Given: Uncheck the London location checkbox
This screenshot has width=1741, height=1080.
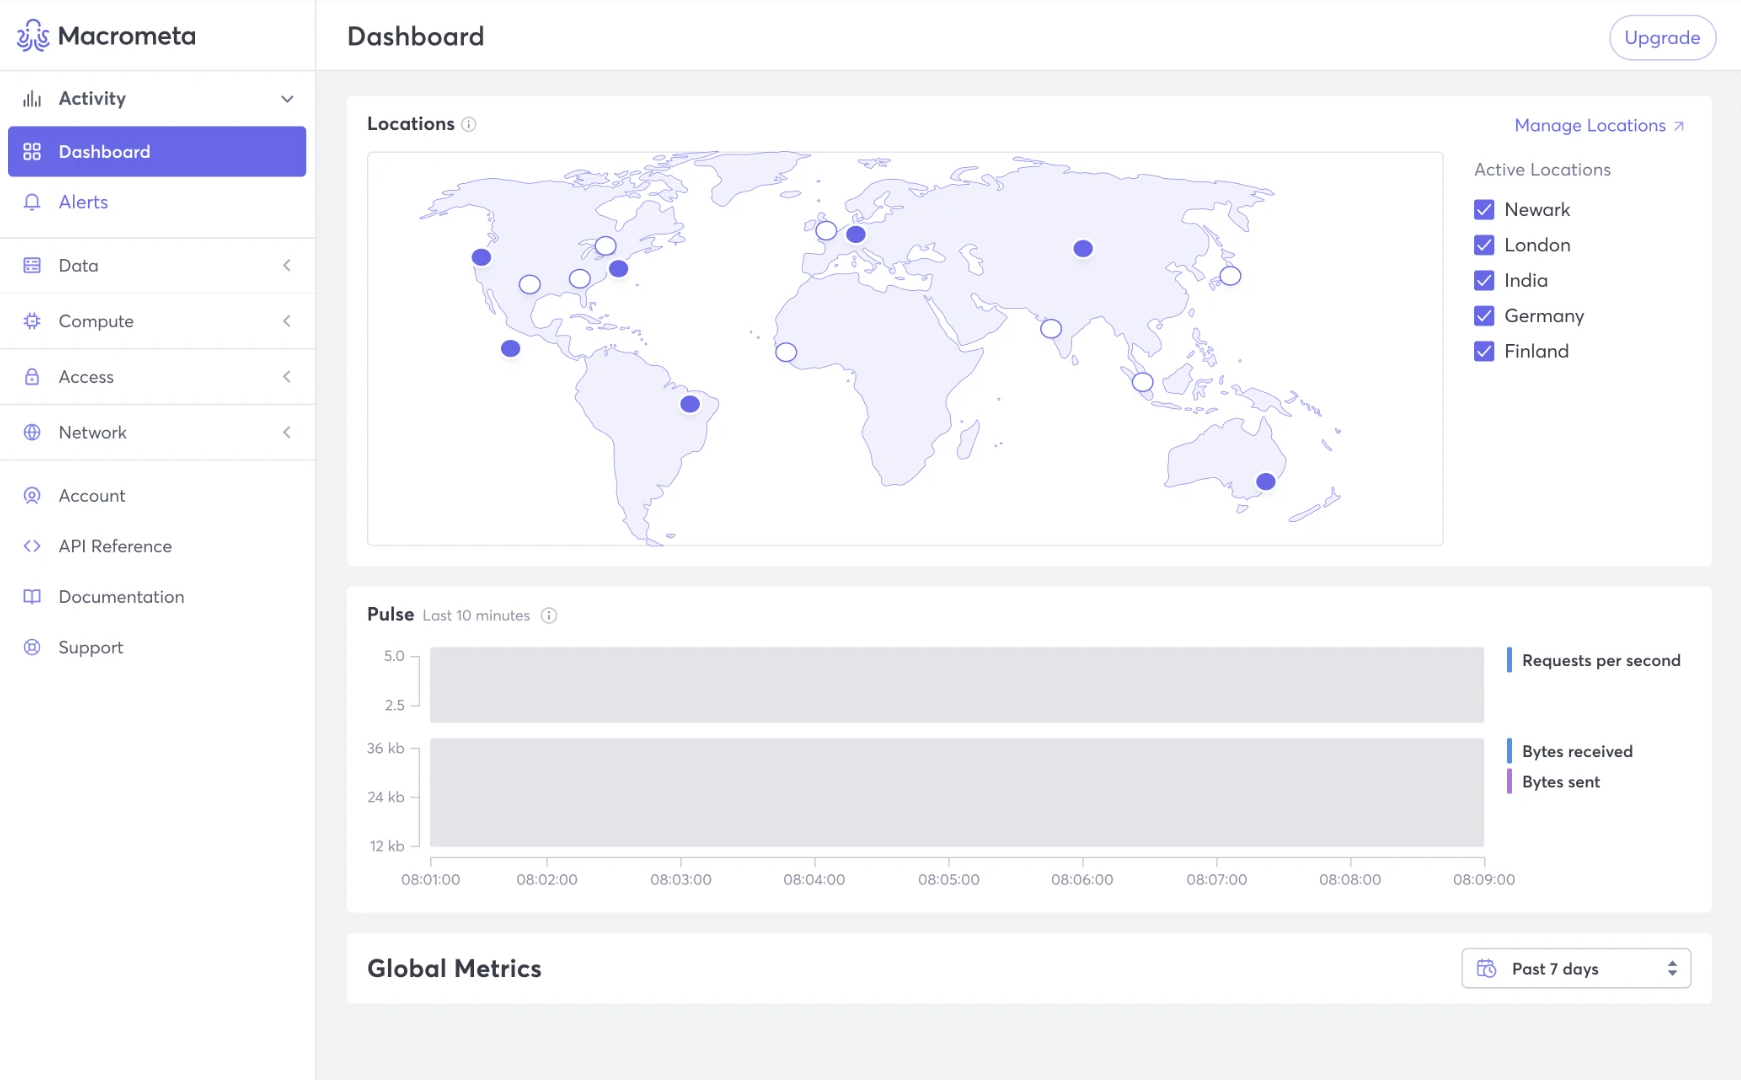Looking at the screenshot, I should [x=1484, y=245].
